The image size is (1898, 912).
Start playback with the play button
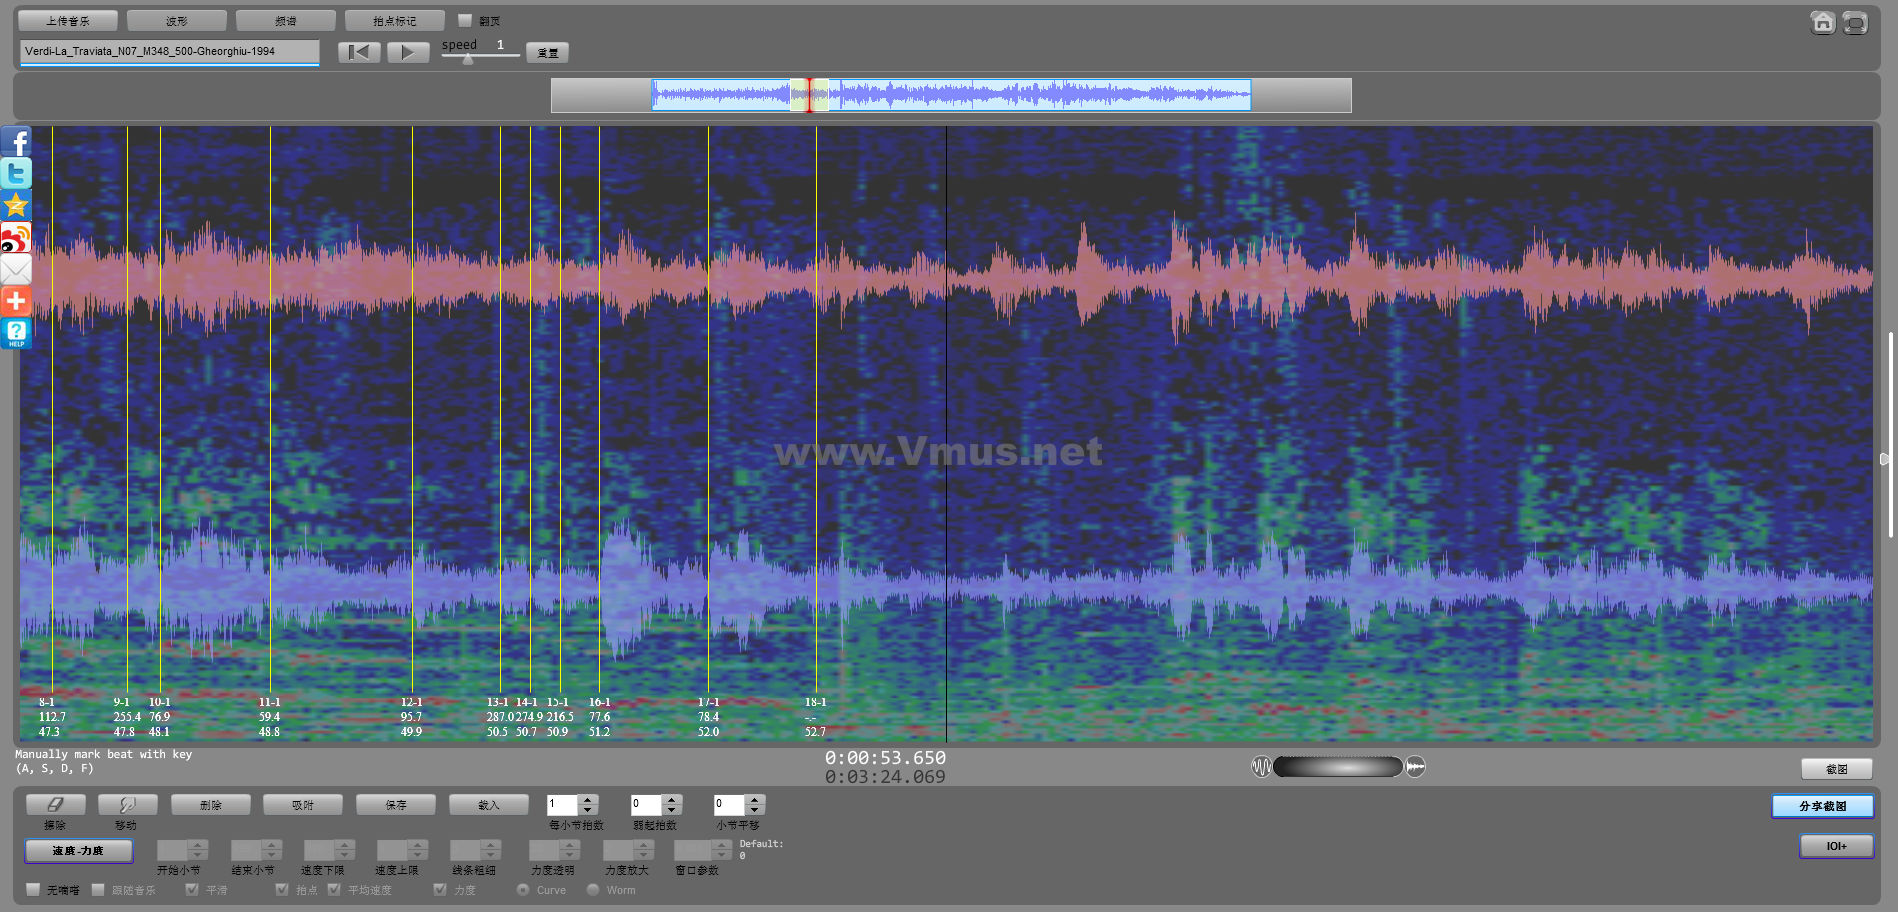[408, 52]
